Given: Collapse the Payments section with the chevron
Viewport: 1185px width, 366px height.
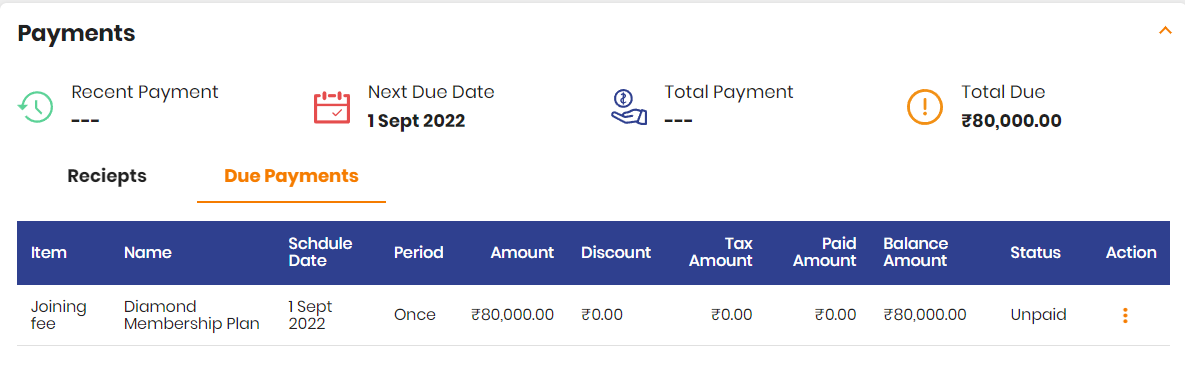Looking at the screenshot, I should click(x=1165, y=31).
